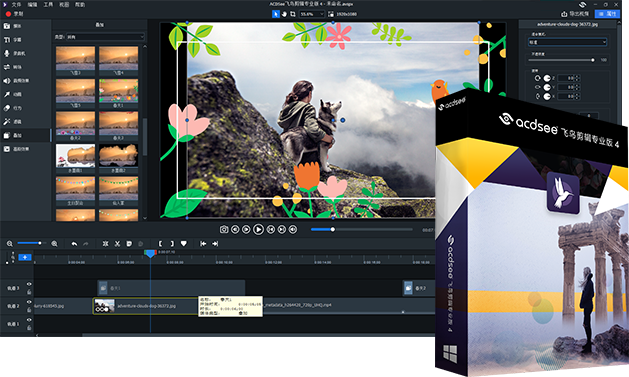The width and height of the screenshot is (629, 377).
Task: Jump to the previous clip edge
Action: (x=203, y=243)
